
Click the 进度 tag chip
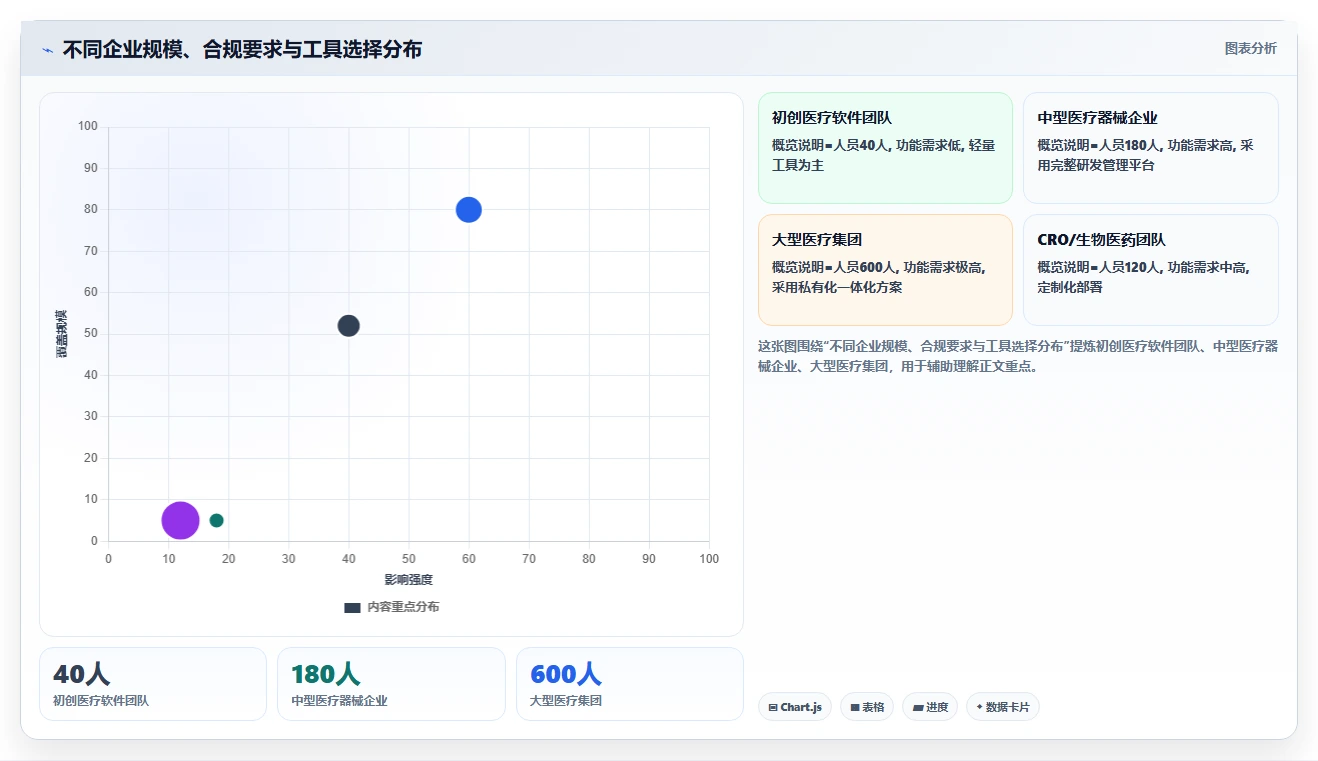[x=930, y=707]
